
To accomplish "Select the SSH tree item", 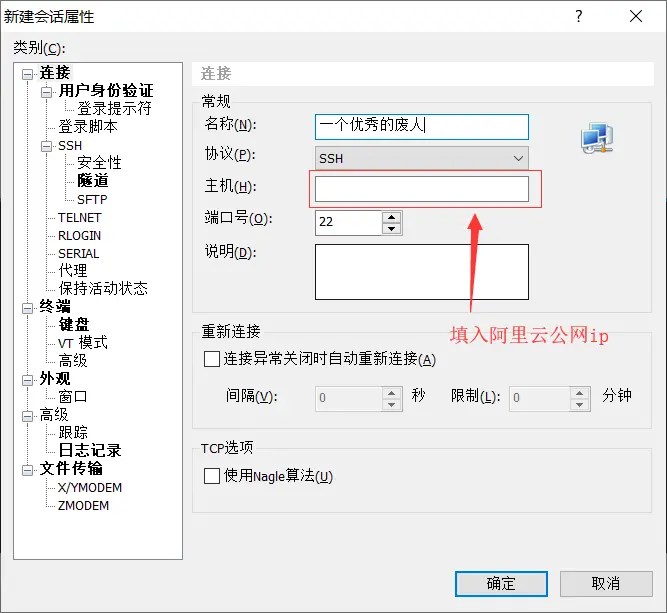I will coord(70,145).
